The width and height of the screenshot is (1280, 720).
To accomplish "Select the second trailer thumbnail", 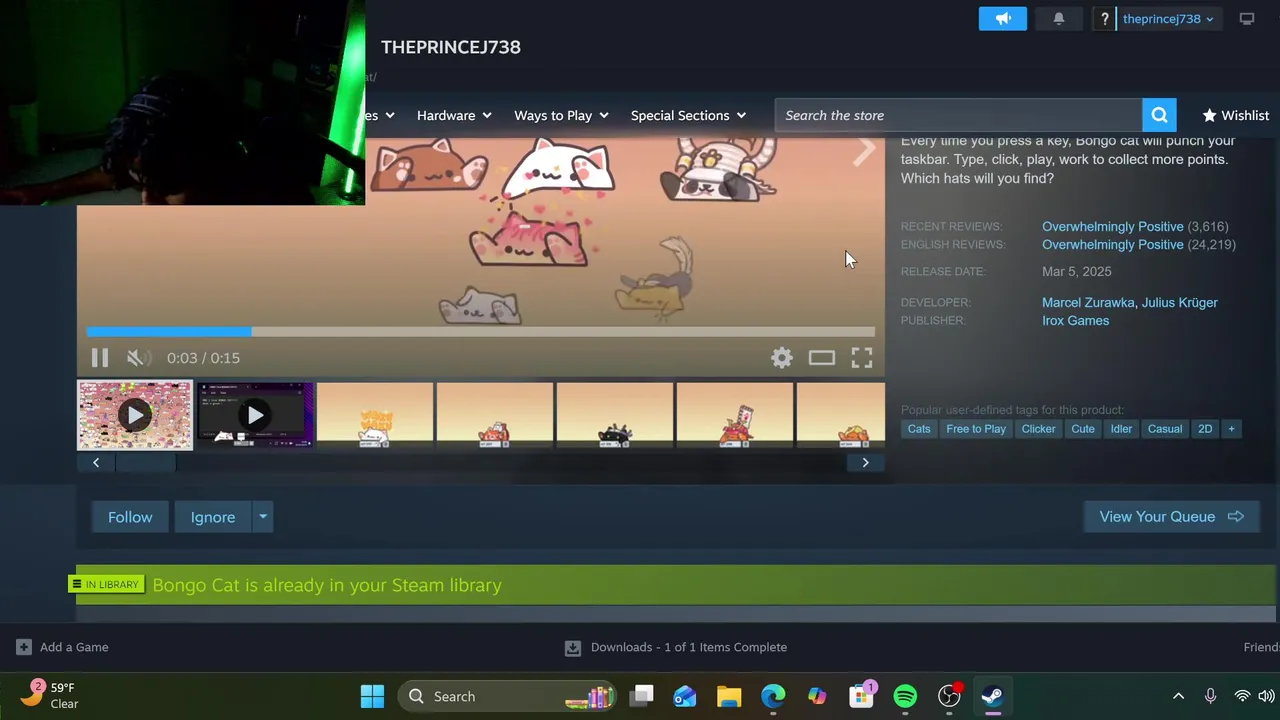I will (x=255, y=415).
